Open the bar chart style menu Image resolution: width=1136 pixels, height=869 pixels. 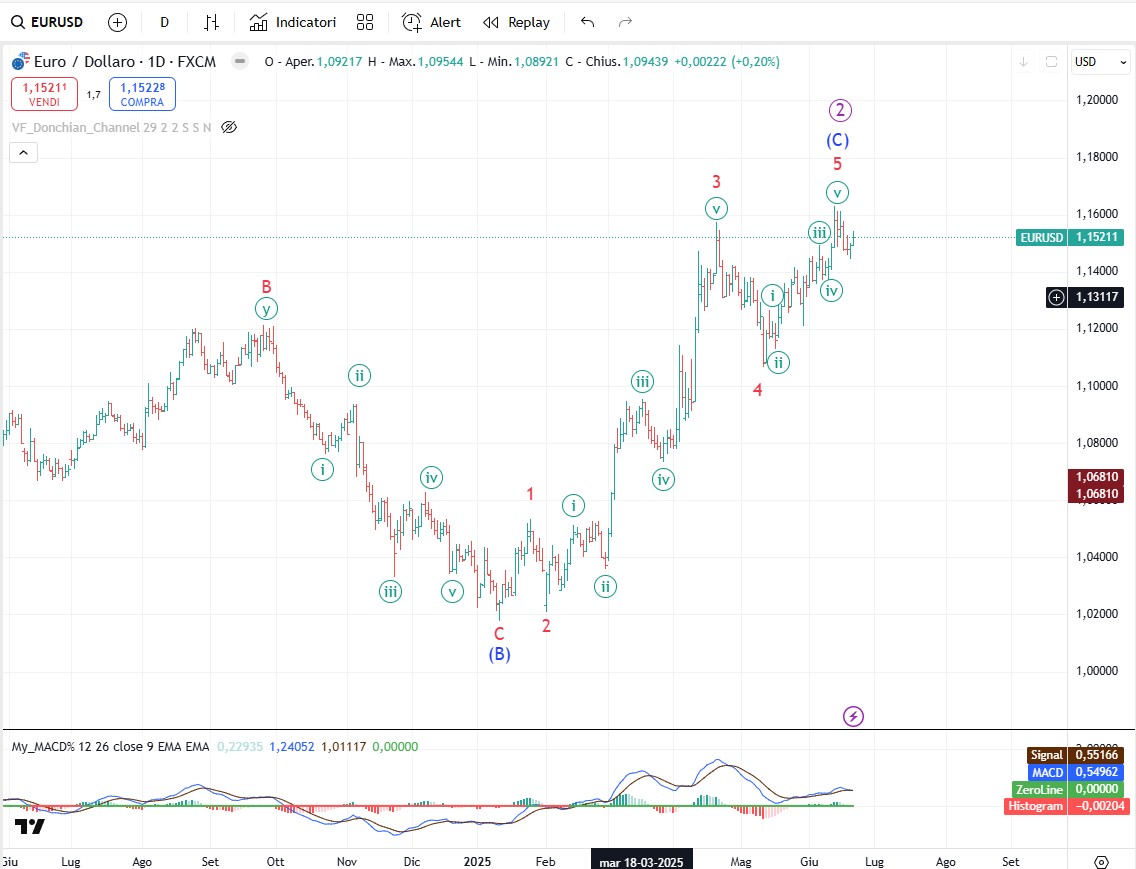[x=211, y=22]
